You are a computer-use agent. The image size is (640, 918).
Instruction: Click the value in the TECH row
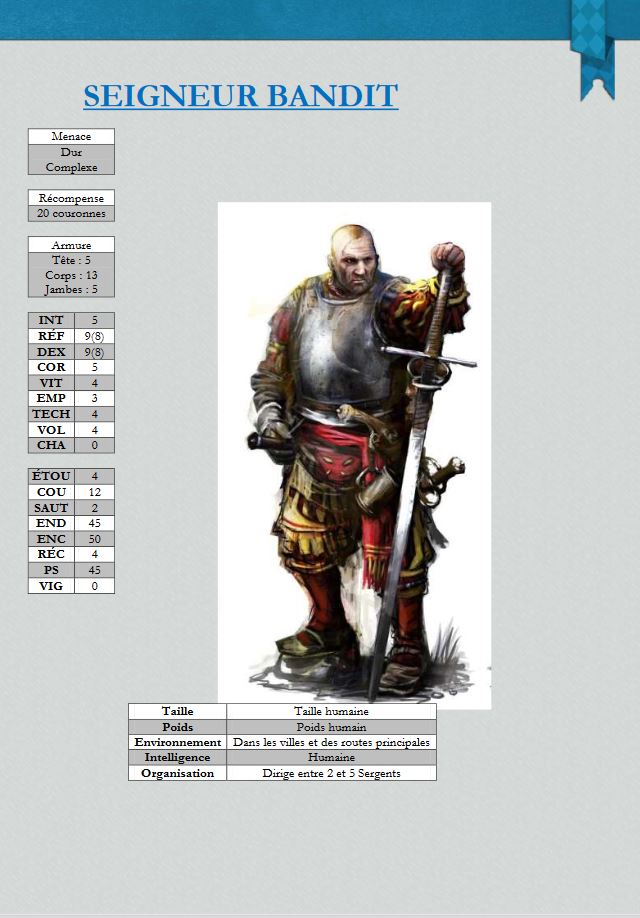tap(94, 414)
